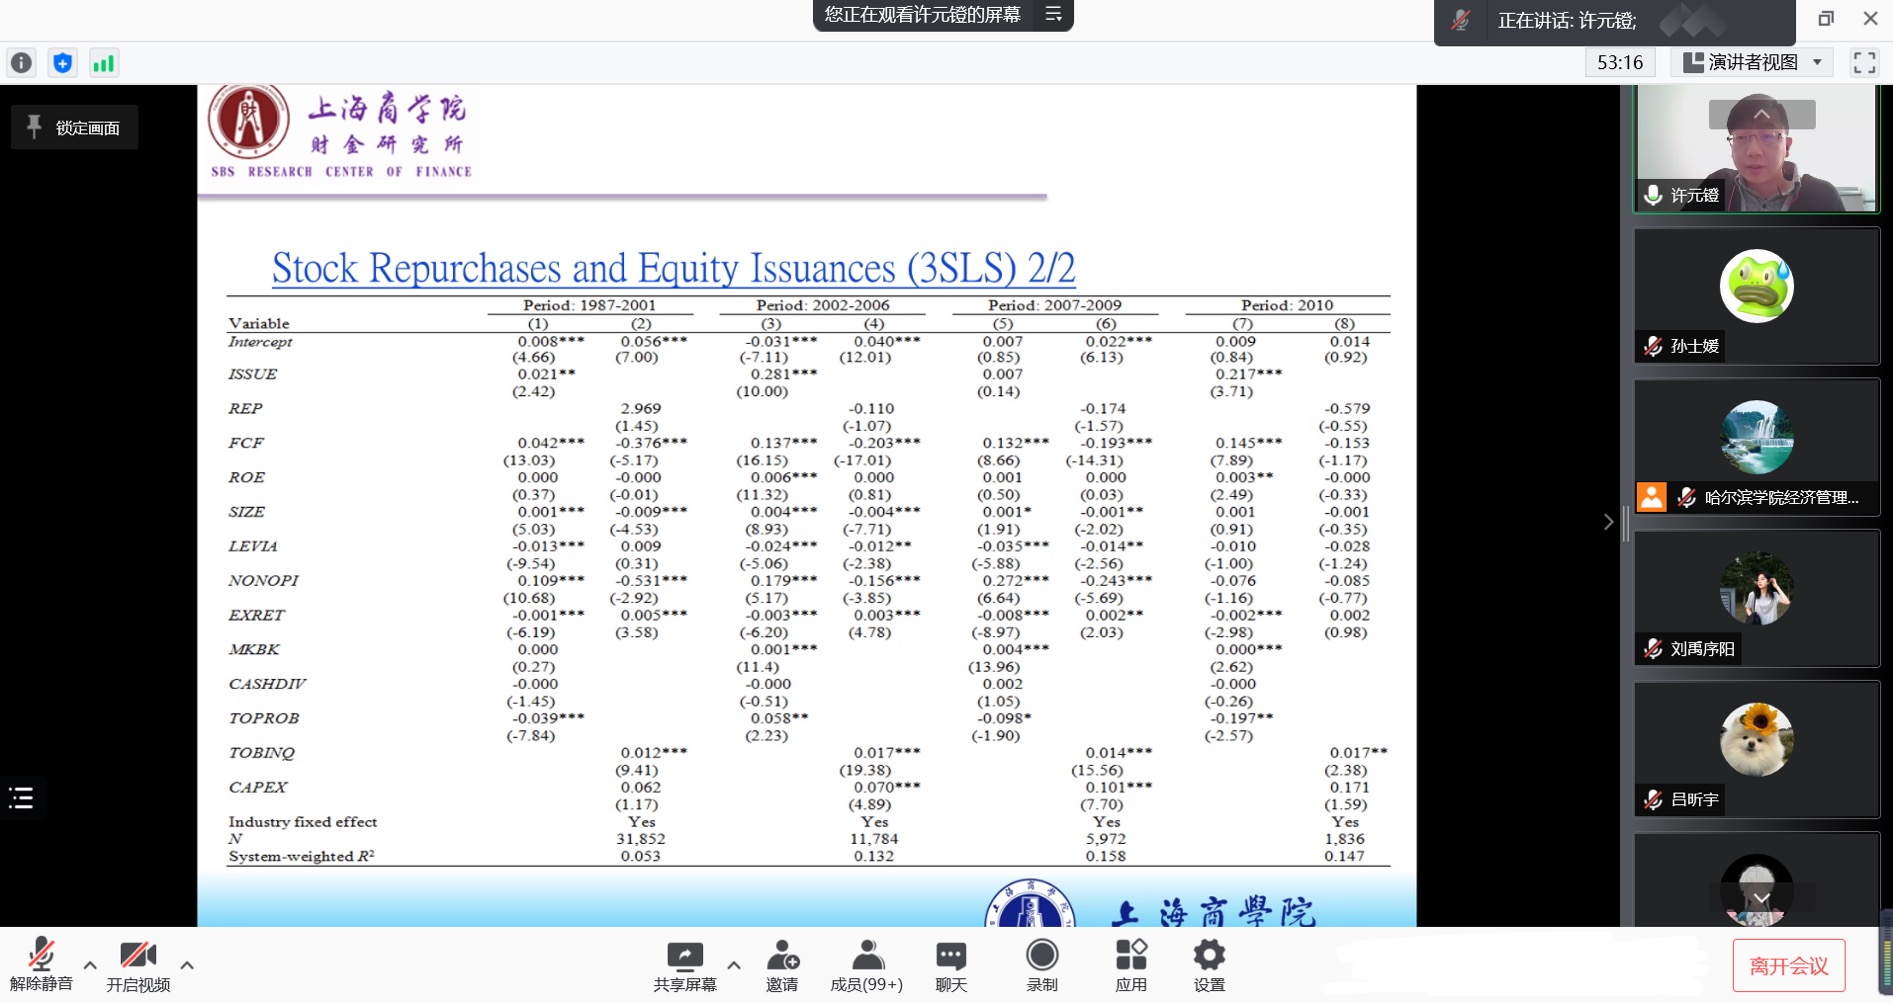1893x1003 pixels.
Task: Expand the share screen options arrow
Action: point(734,965)
